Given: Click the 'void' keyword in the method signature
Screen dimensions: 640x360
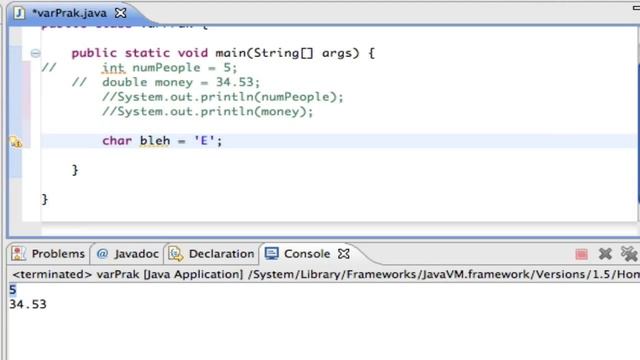Looking at the screenshot, I should (x=193, y=53).
